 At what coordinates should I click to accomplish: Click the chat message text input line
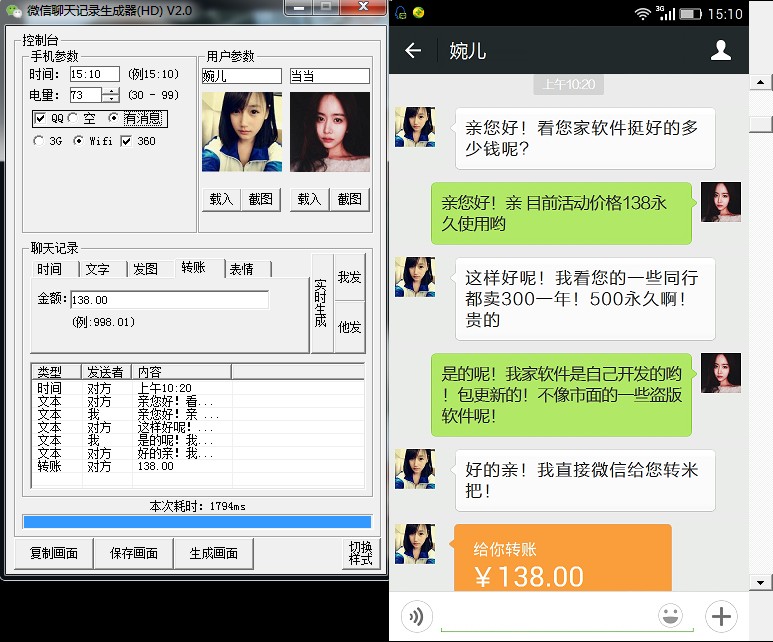click(x=567, y=617)
